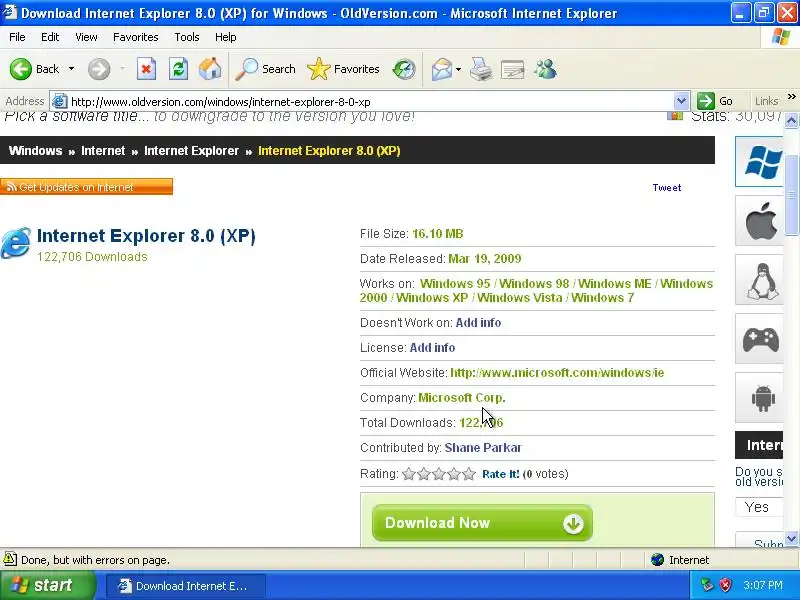Click the network tray icon beside the clock

[x=707, y=585]
